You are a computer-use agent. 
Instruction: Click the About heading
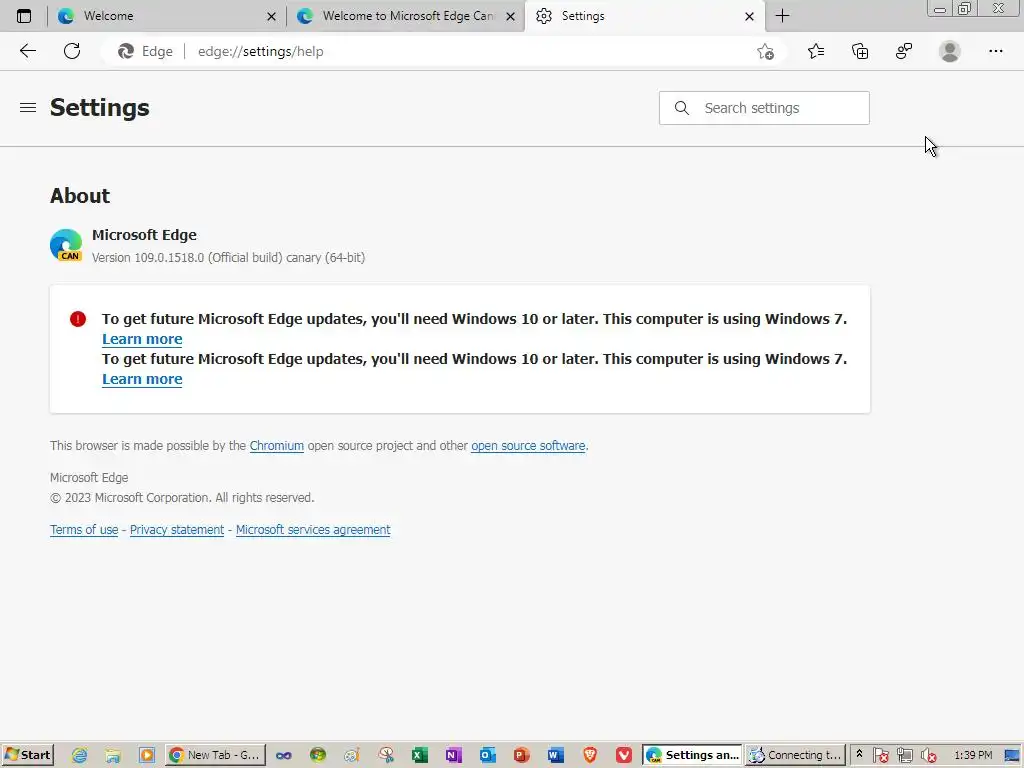click(80, 195)
